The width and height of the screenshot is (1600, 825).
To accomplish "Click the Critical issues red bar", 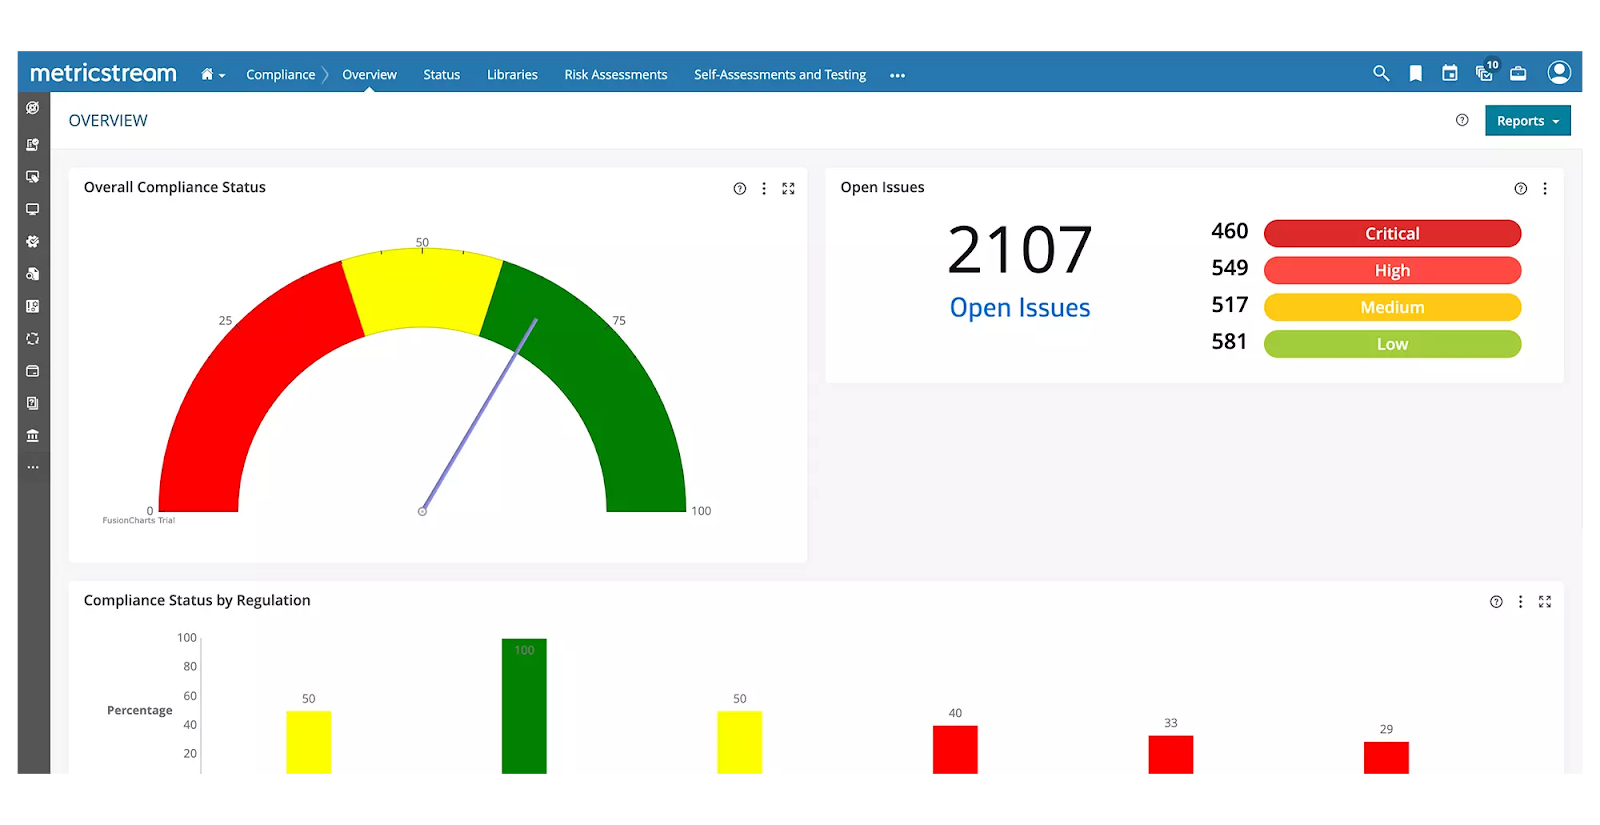I will (1392, 233).
